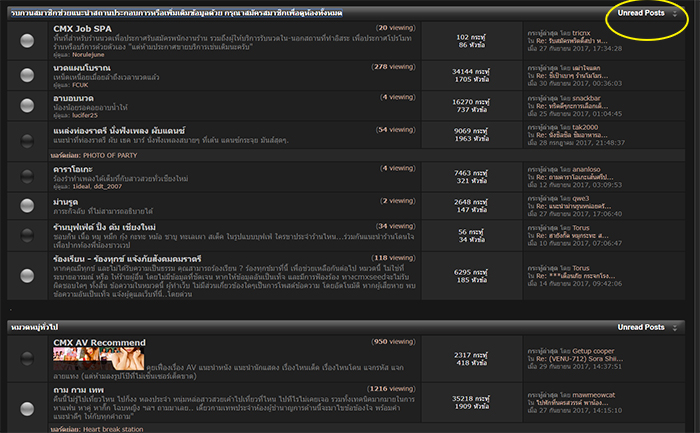Click the CMX AV Recommend banner thumbnail
The width and height of the screenshot is (700, 433).
coord(99,359)
